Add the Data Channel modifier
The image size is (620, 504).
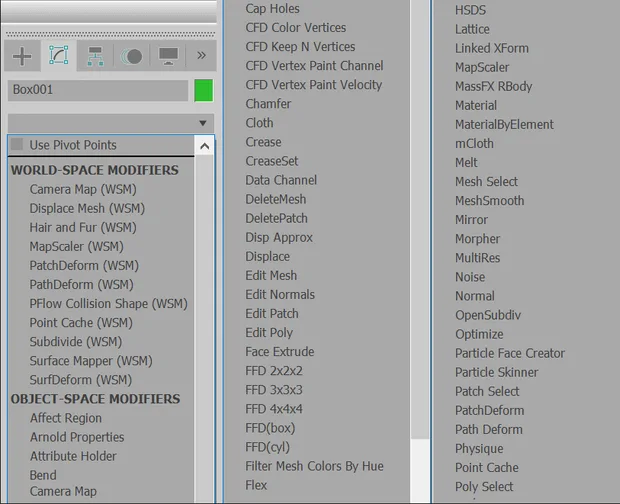pyautogui.click(x=281, y=180)
